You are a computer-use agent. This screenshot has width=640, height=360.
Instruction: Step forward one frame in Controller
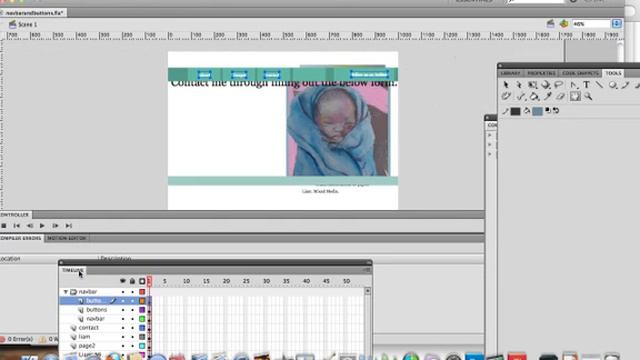55,226
